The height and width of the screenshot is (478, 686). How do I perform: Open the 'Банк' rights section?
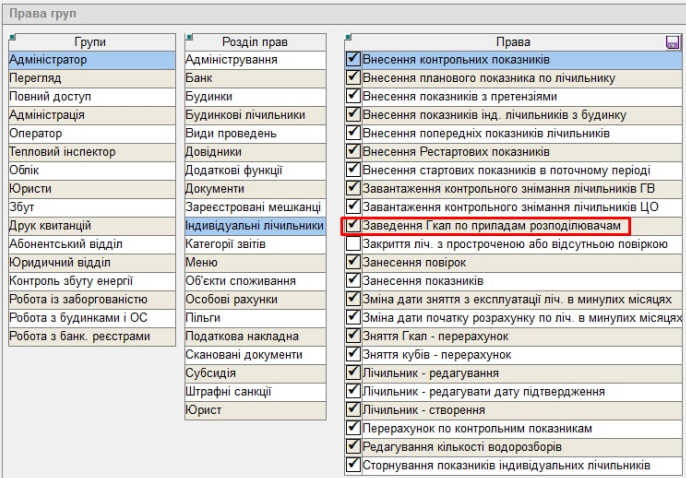(255, 78)
